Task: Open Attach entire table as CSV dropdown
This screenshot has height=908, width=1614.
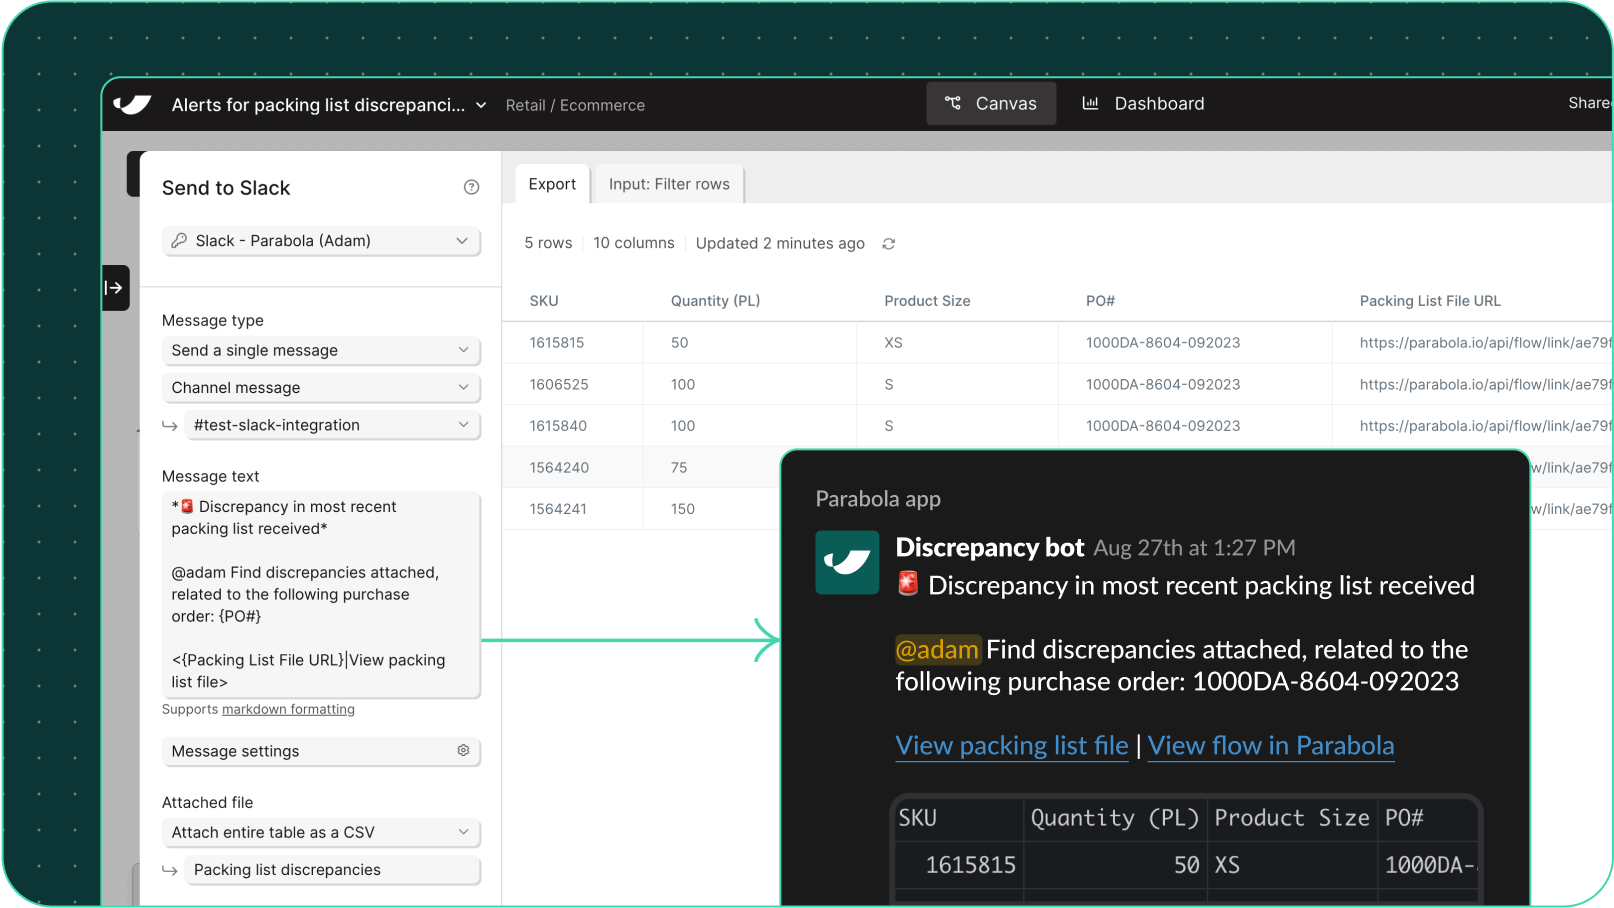Action: (321, 832)
